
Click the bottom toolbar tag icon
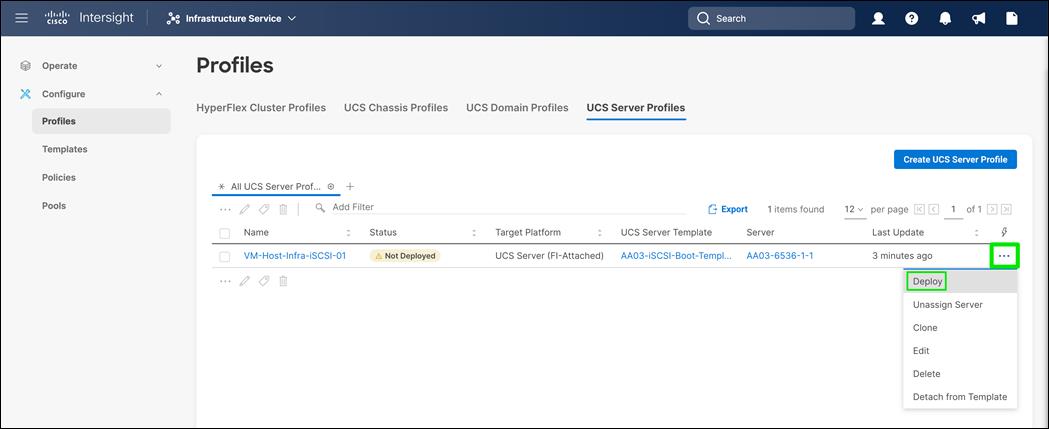[264, 281]
